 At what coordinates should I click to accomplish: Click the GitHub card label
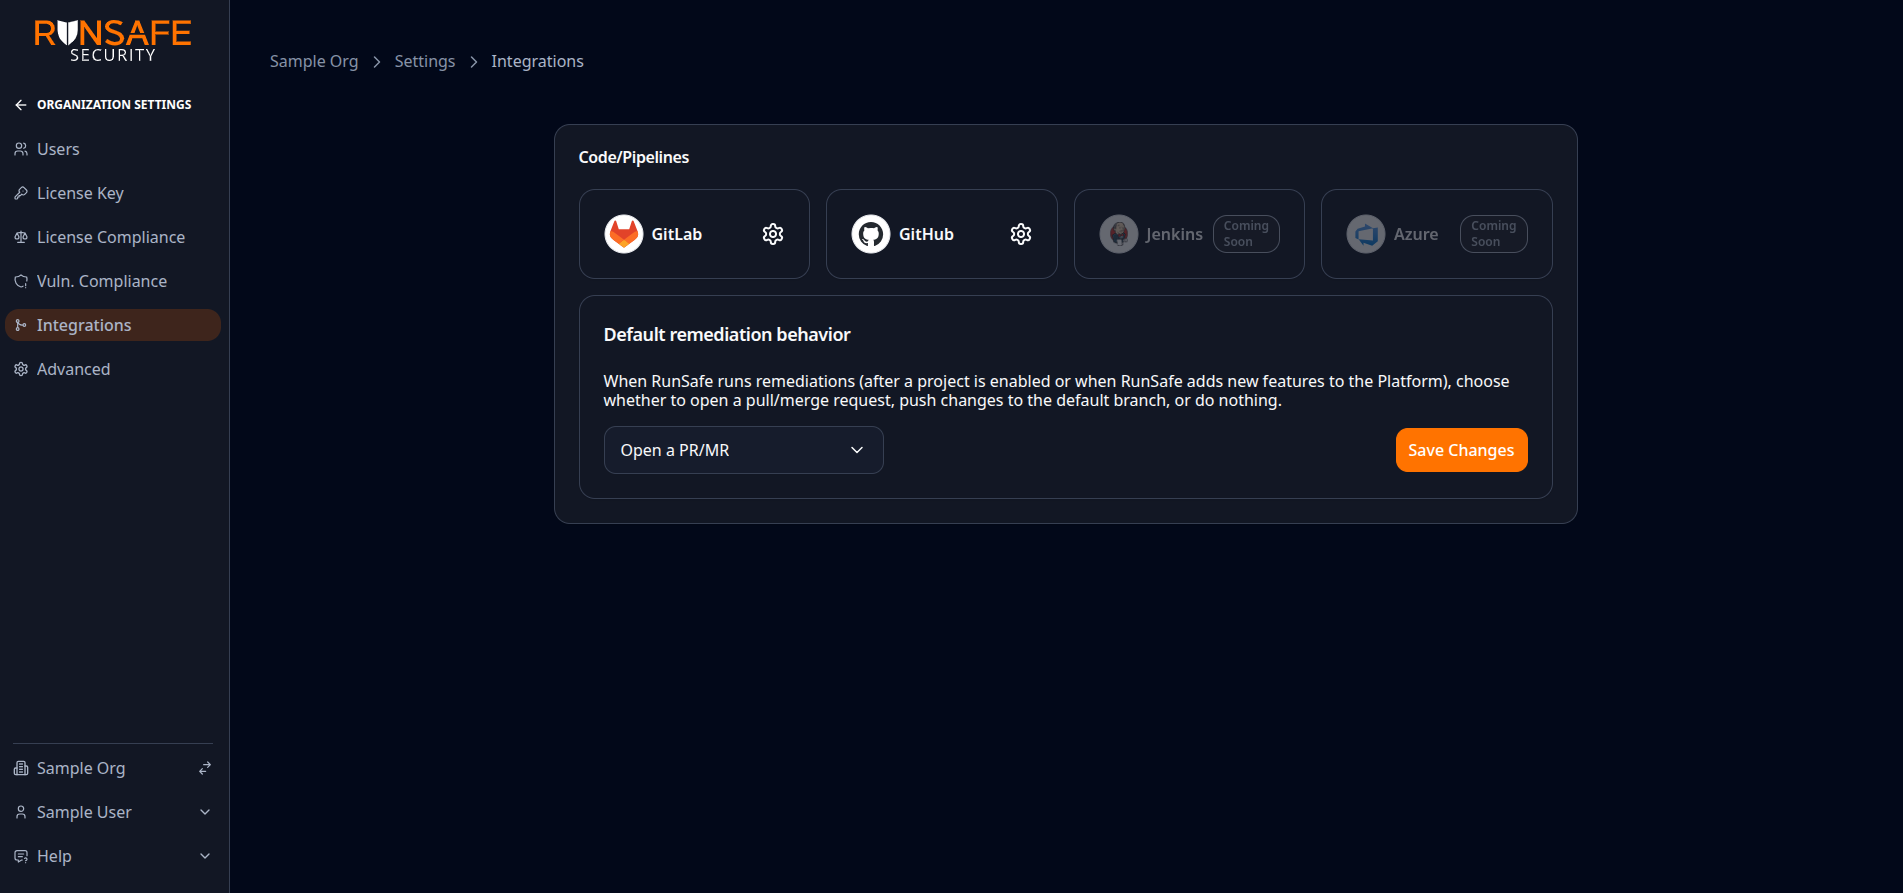(926, 234)
